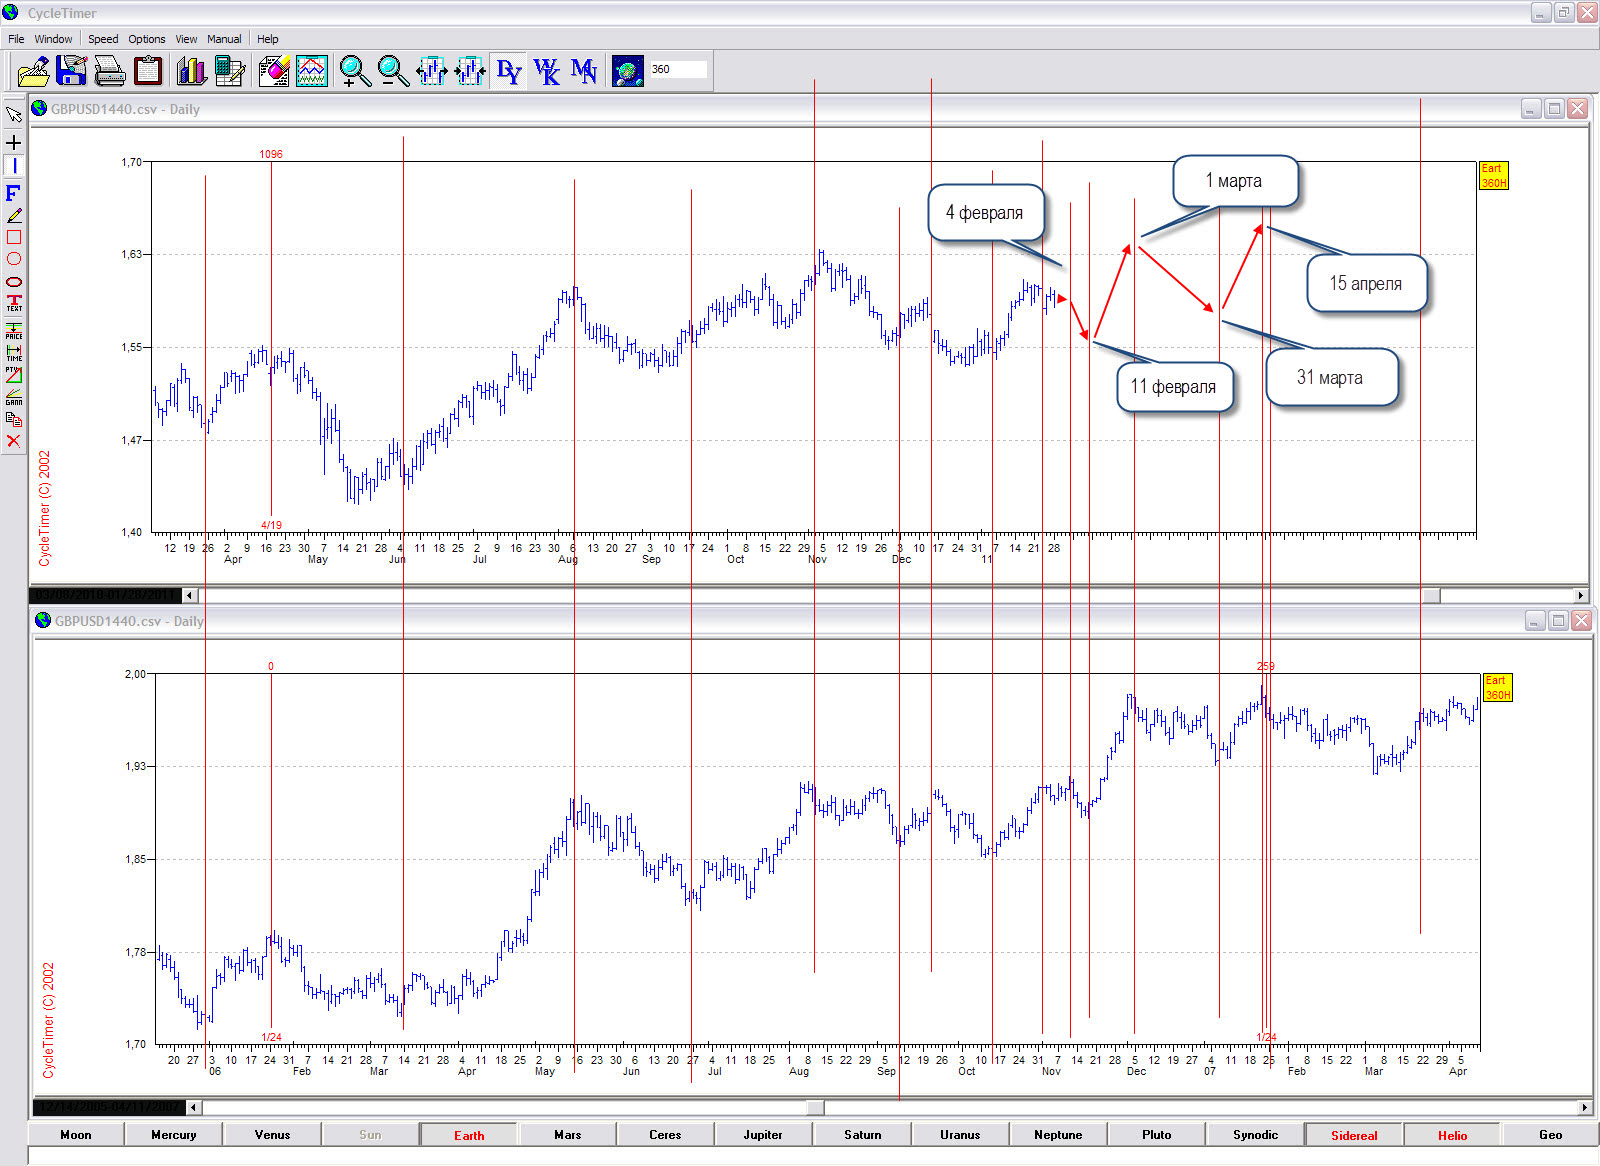Toggle the Earth planet button
1600x1166 pixels.
(469, 1135)
